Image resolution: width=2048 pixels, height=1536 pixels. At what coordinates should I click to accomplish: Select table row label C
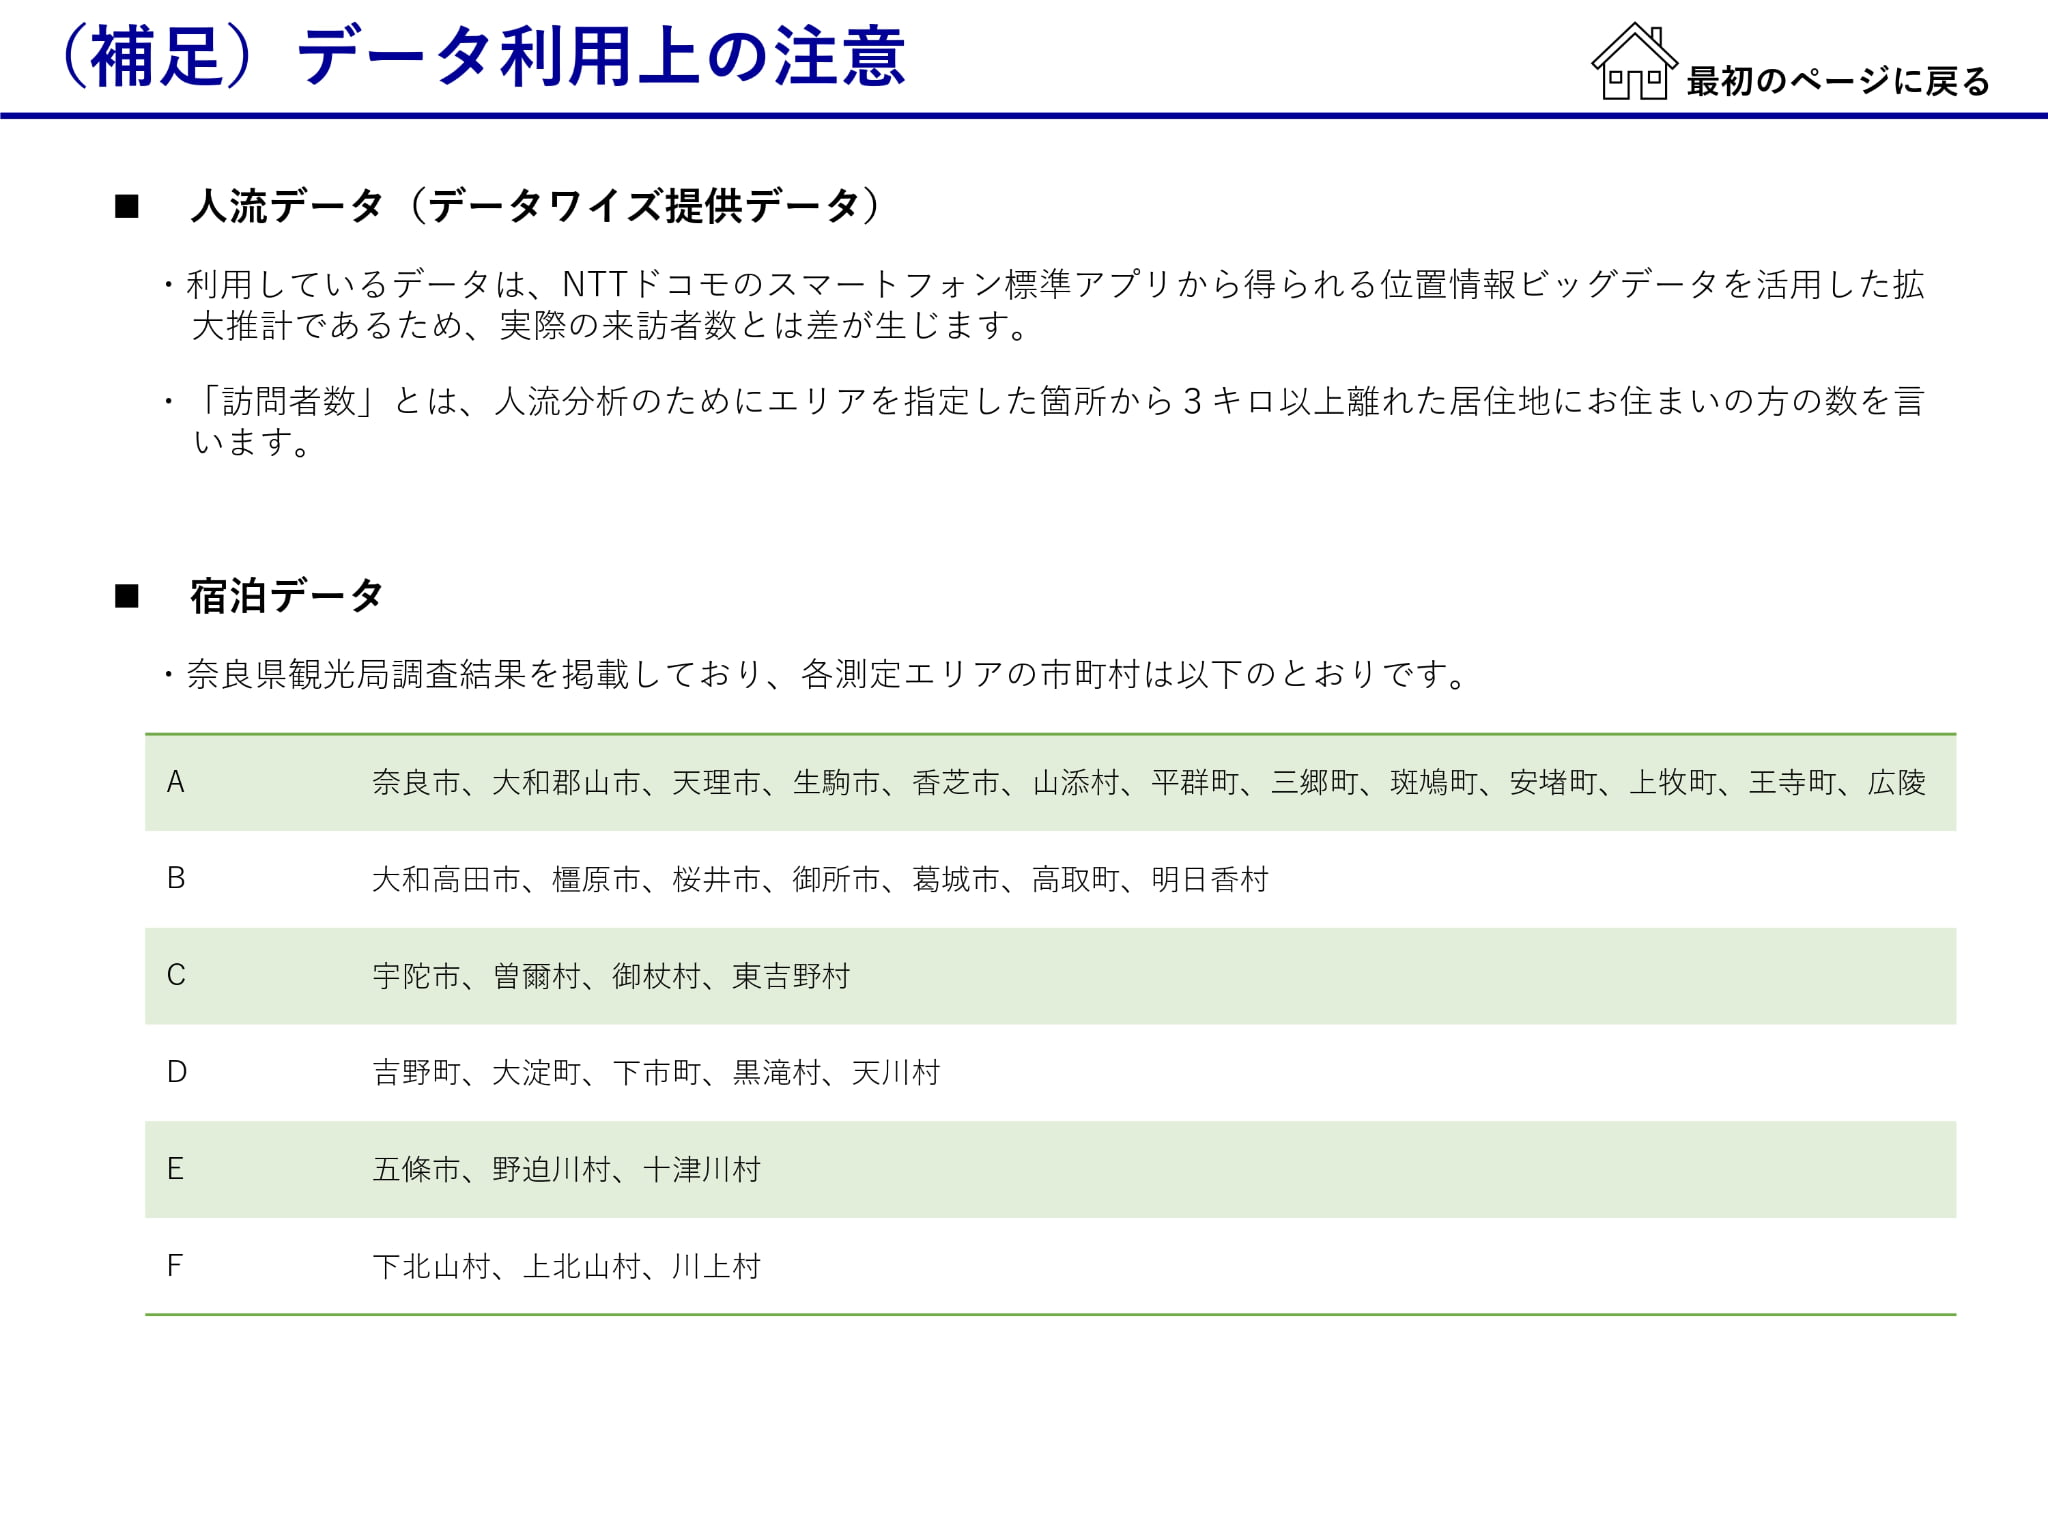point(176,975)
